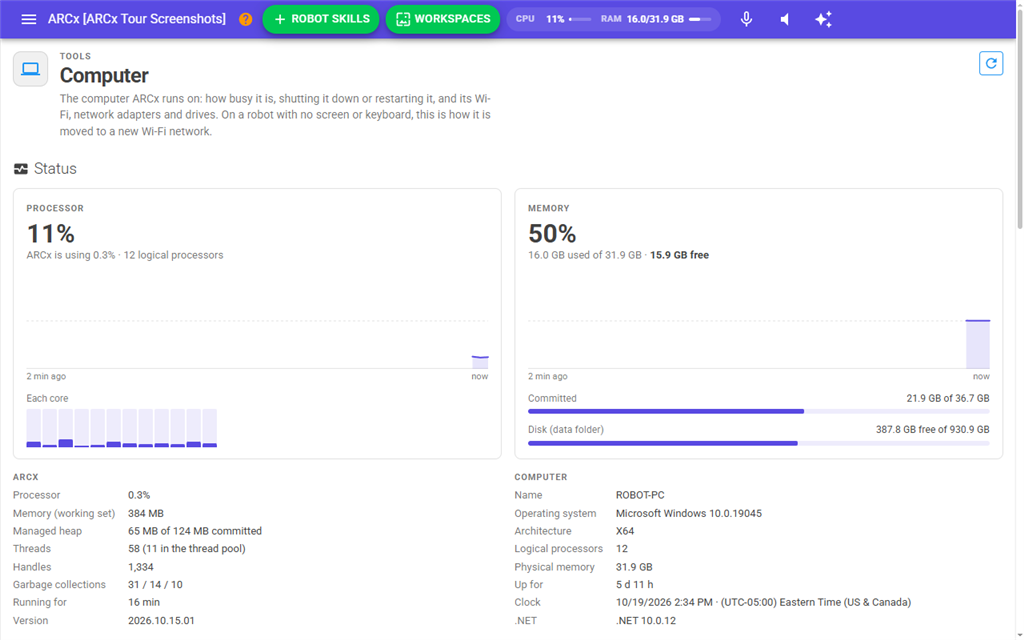The width and height of the screenshot is (1024, 640).
Task: Select the large 50% memory reading
Action: [552, 234]
